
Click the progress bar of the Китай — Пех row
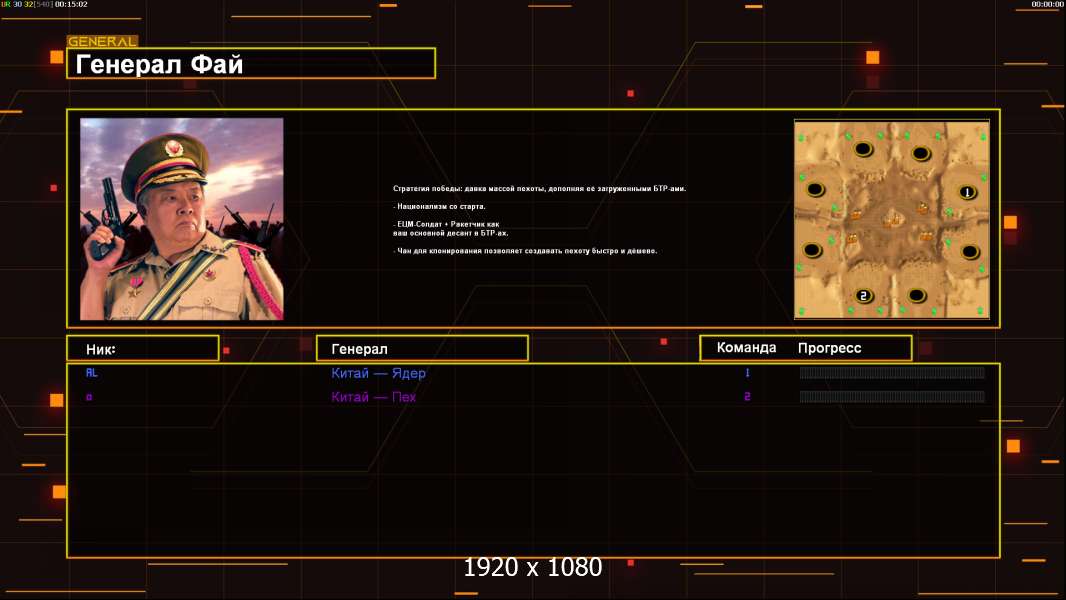click(x=892, y=397)
